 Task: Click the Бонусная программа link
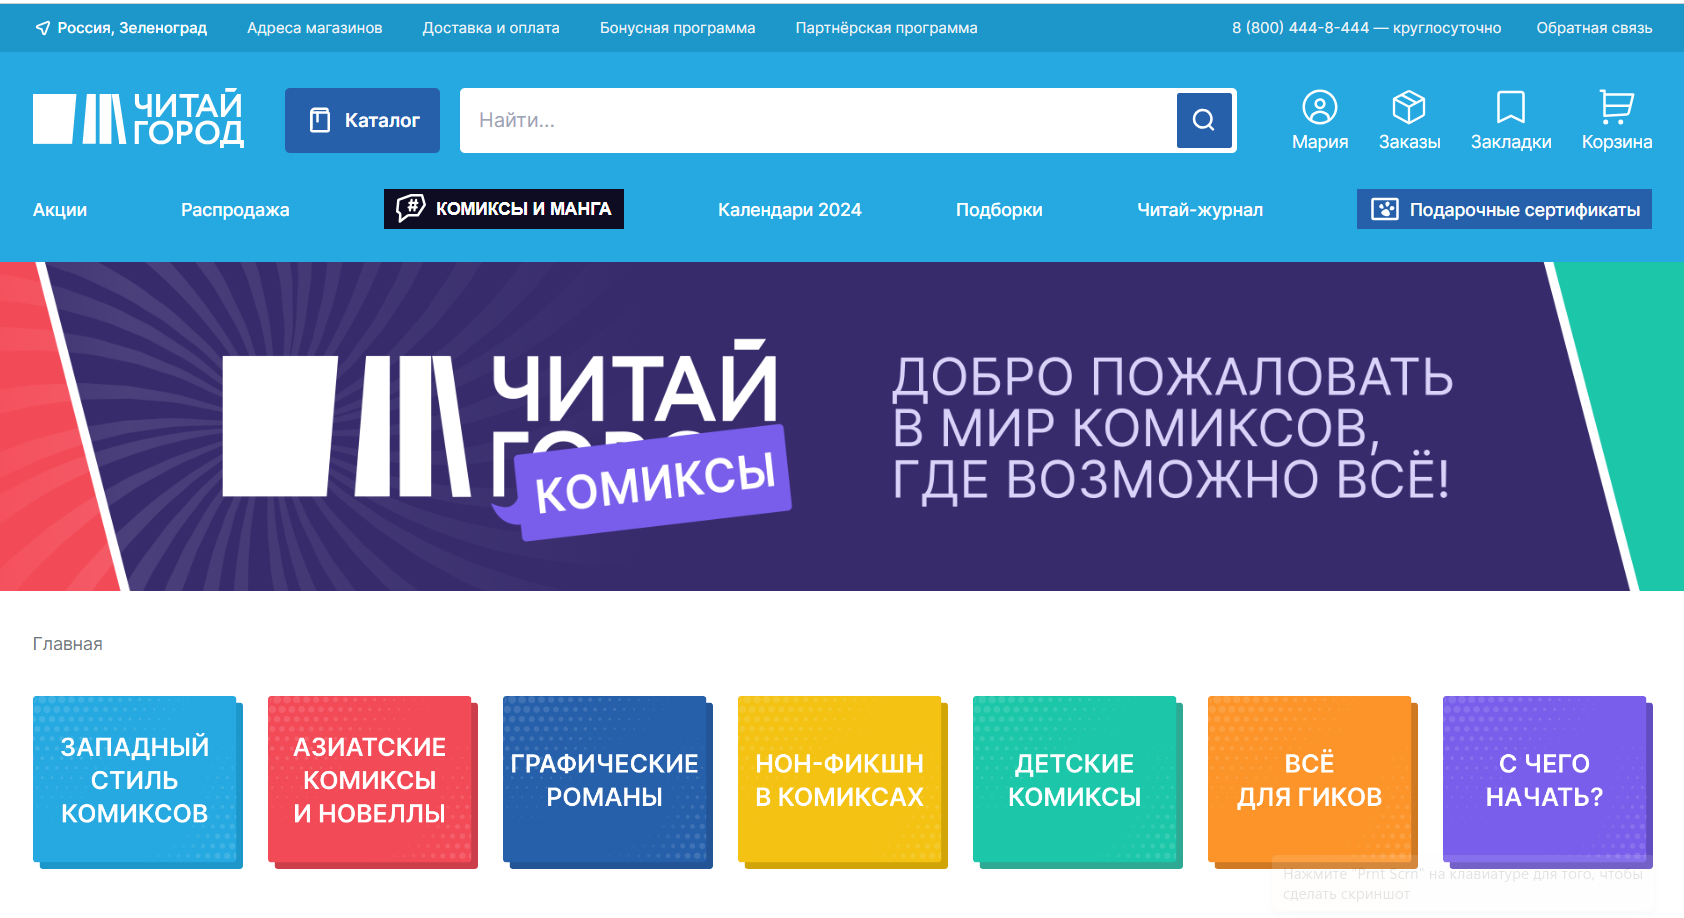click(x=677, y=28)
